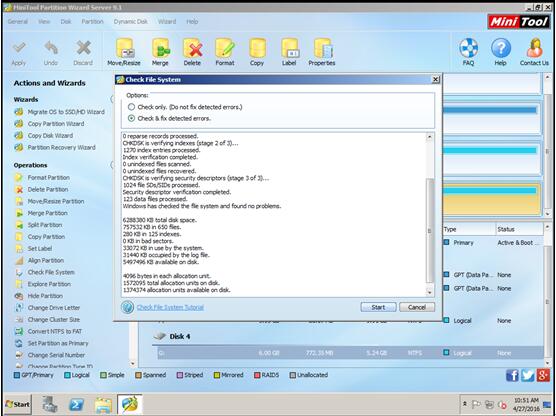Open the Google Plus share icon
Image resolution: width=556 pixels, height=416 pixels.
(543, 375)
